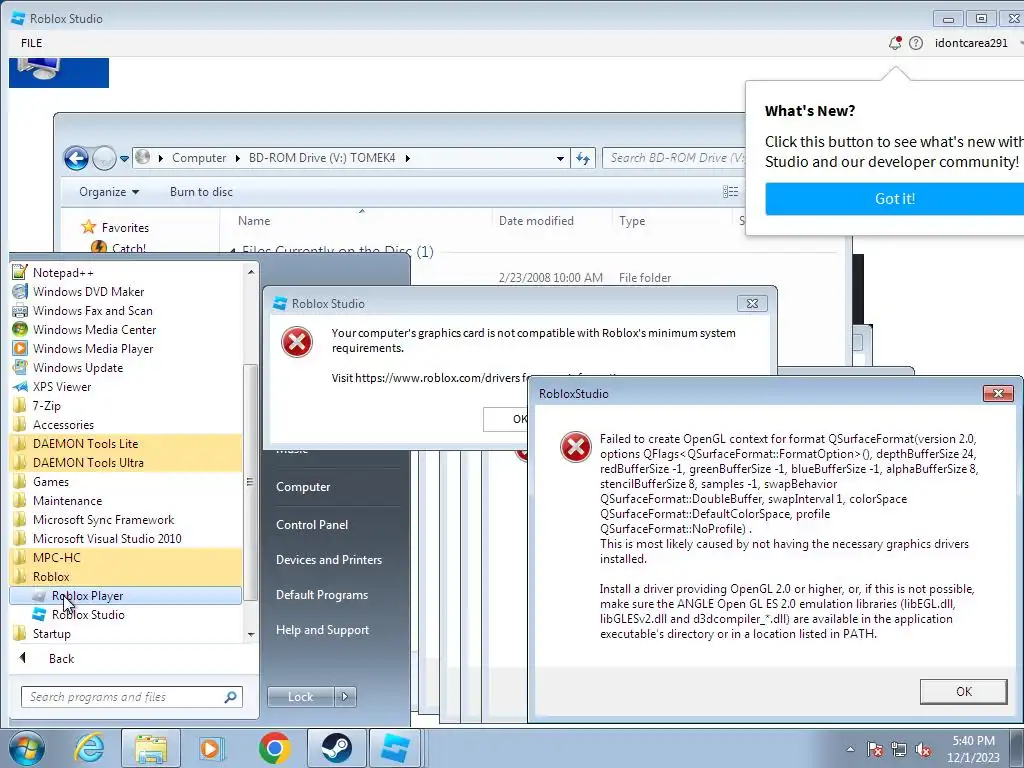Expand the Games folder

(x=127, y=481)
